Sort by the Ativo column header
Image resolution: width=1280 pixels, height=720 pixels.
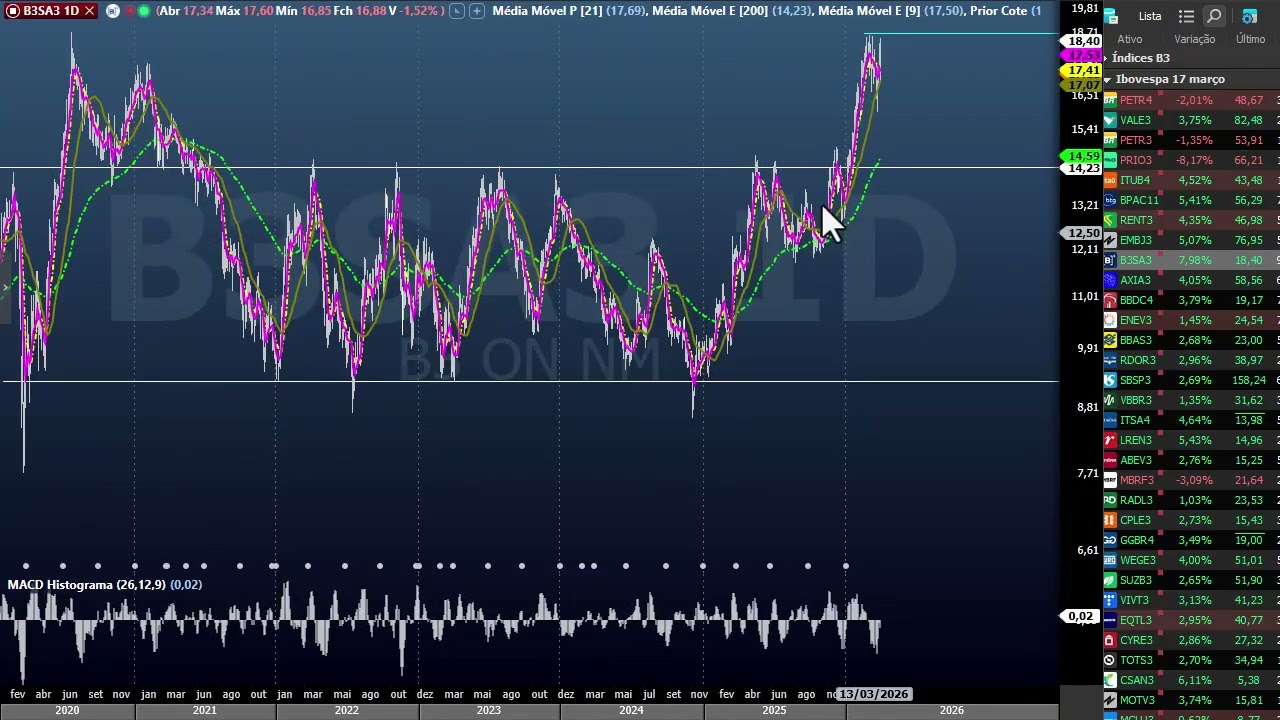pyautogui.click(x=1130, y=39)
